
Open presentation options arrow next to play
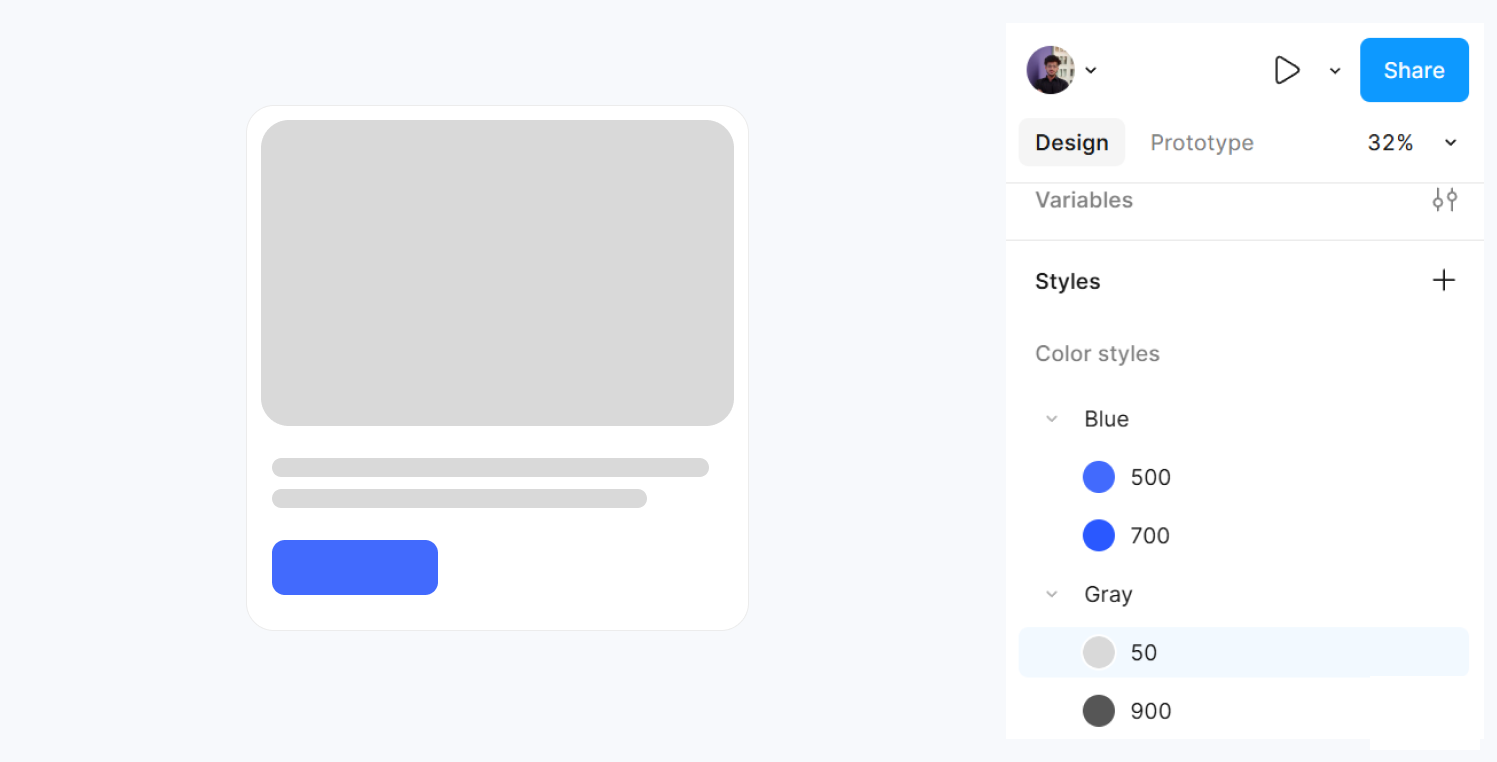[1335, 71]
